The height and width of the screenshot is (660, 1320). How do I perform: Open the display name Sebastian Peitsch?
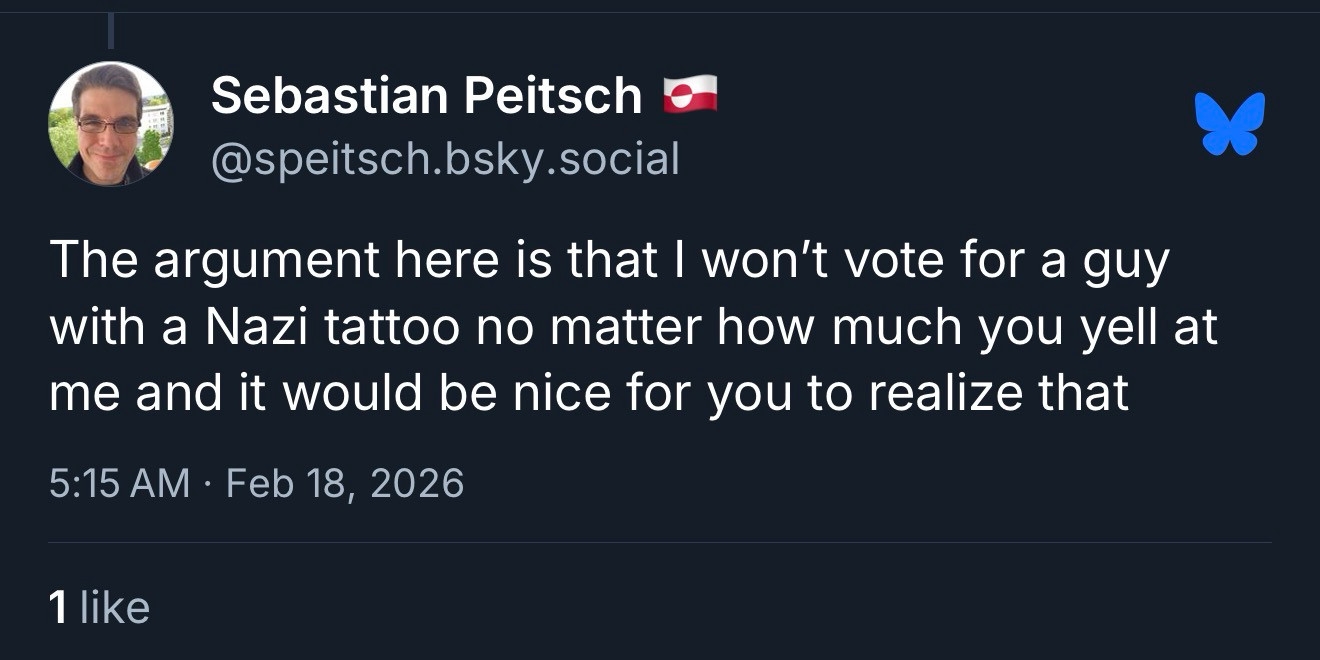pyautogui.click(x=426, y=96)
